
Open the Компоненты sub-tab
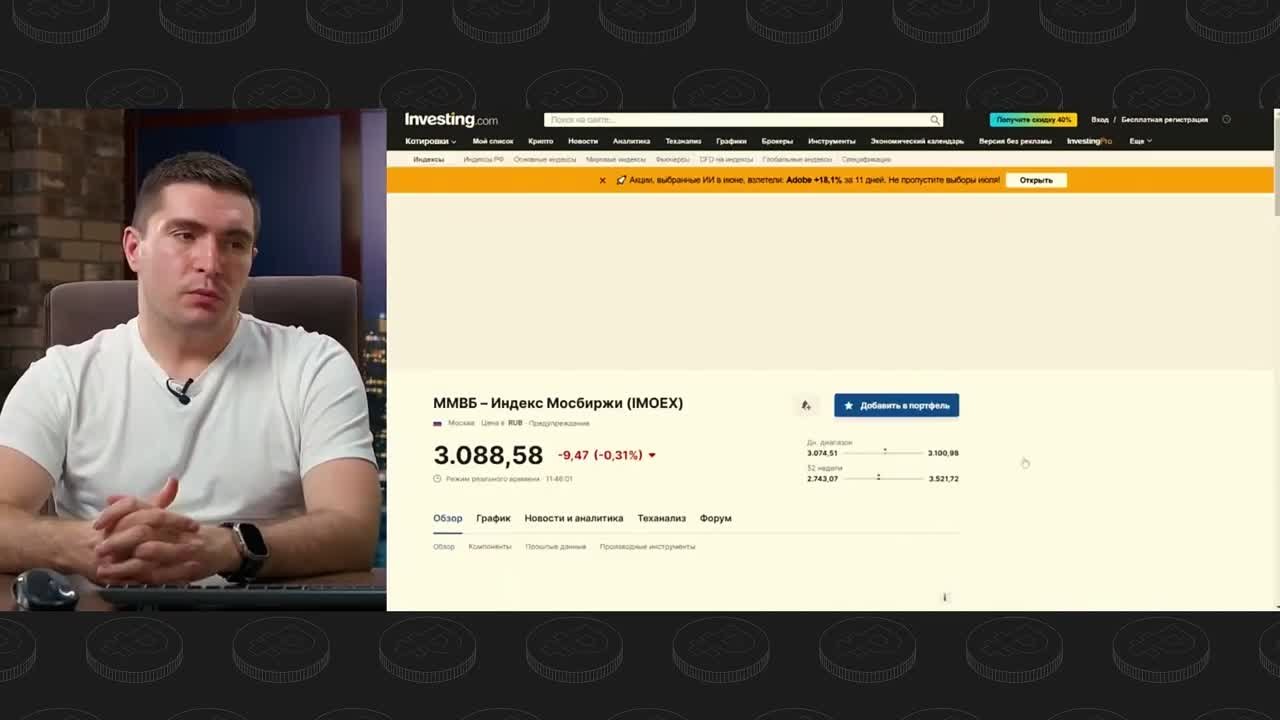490,547
